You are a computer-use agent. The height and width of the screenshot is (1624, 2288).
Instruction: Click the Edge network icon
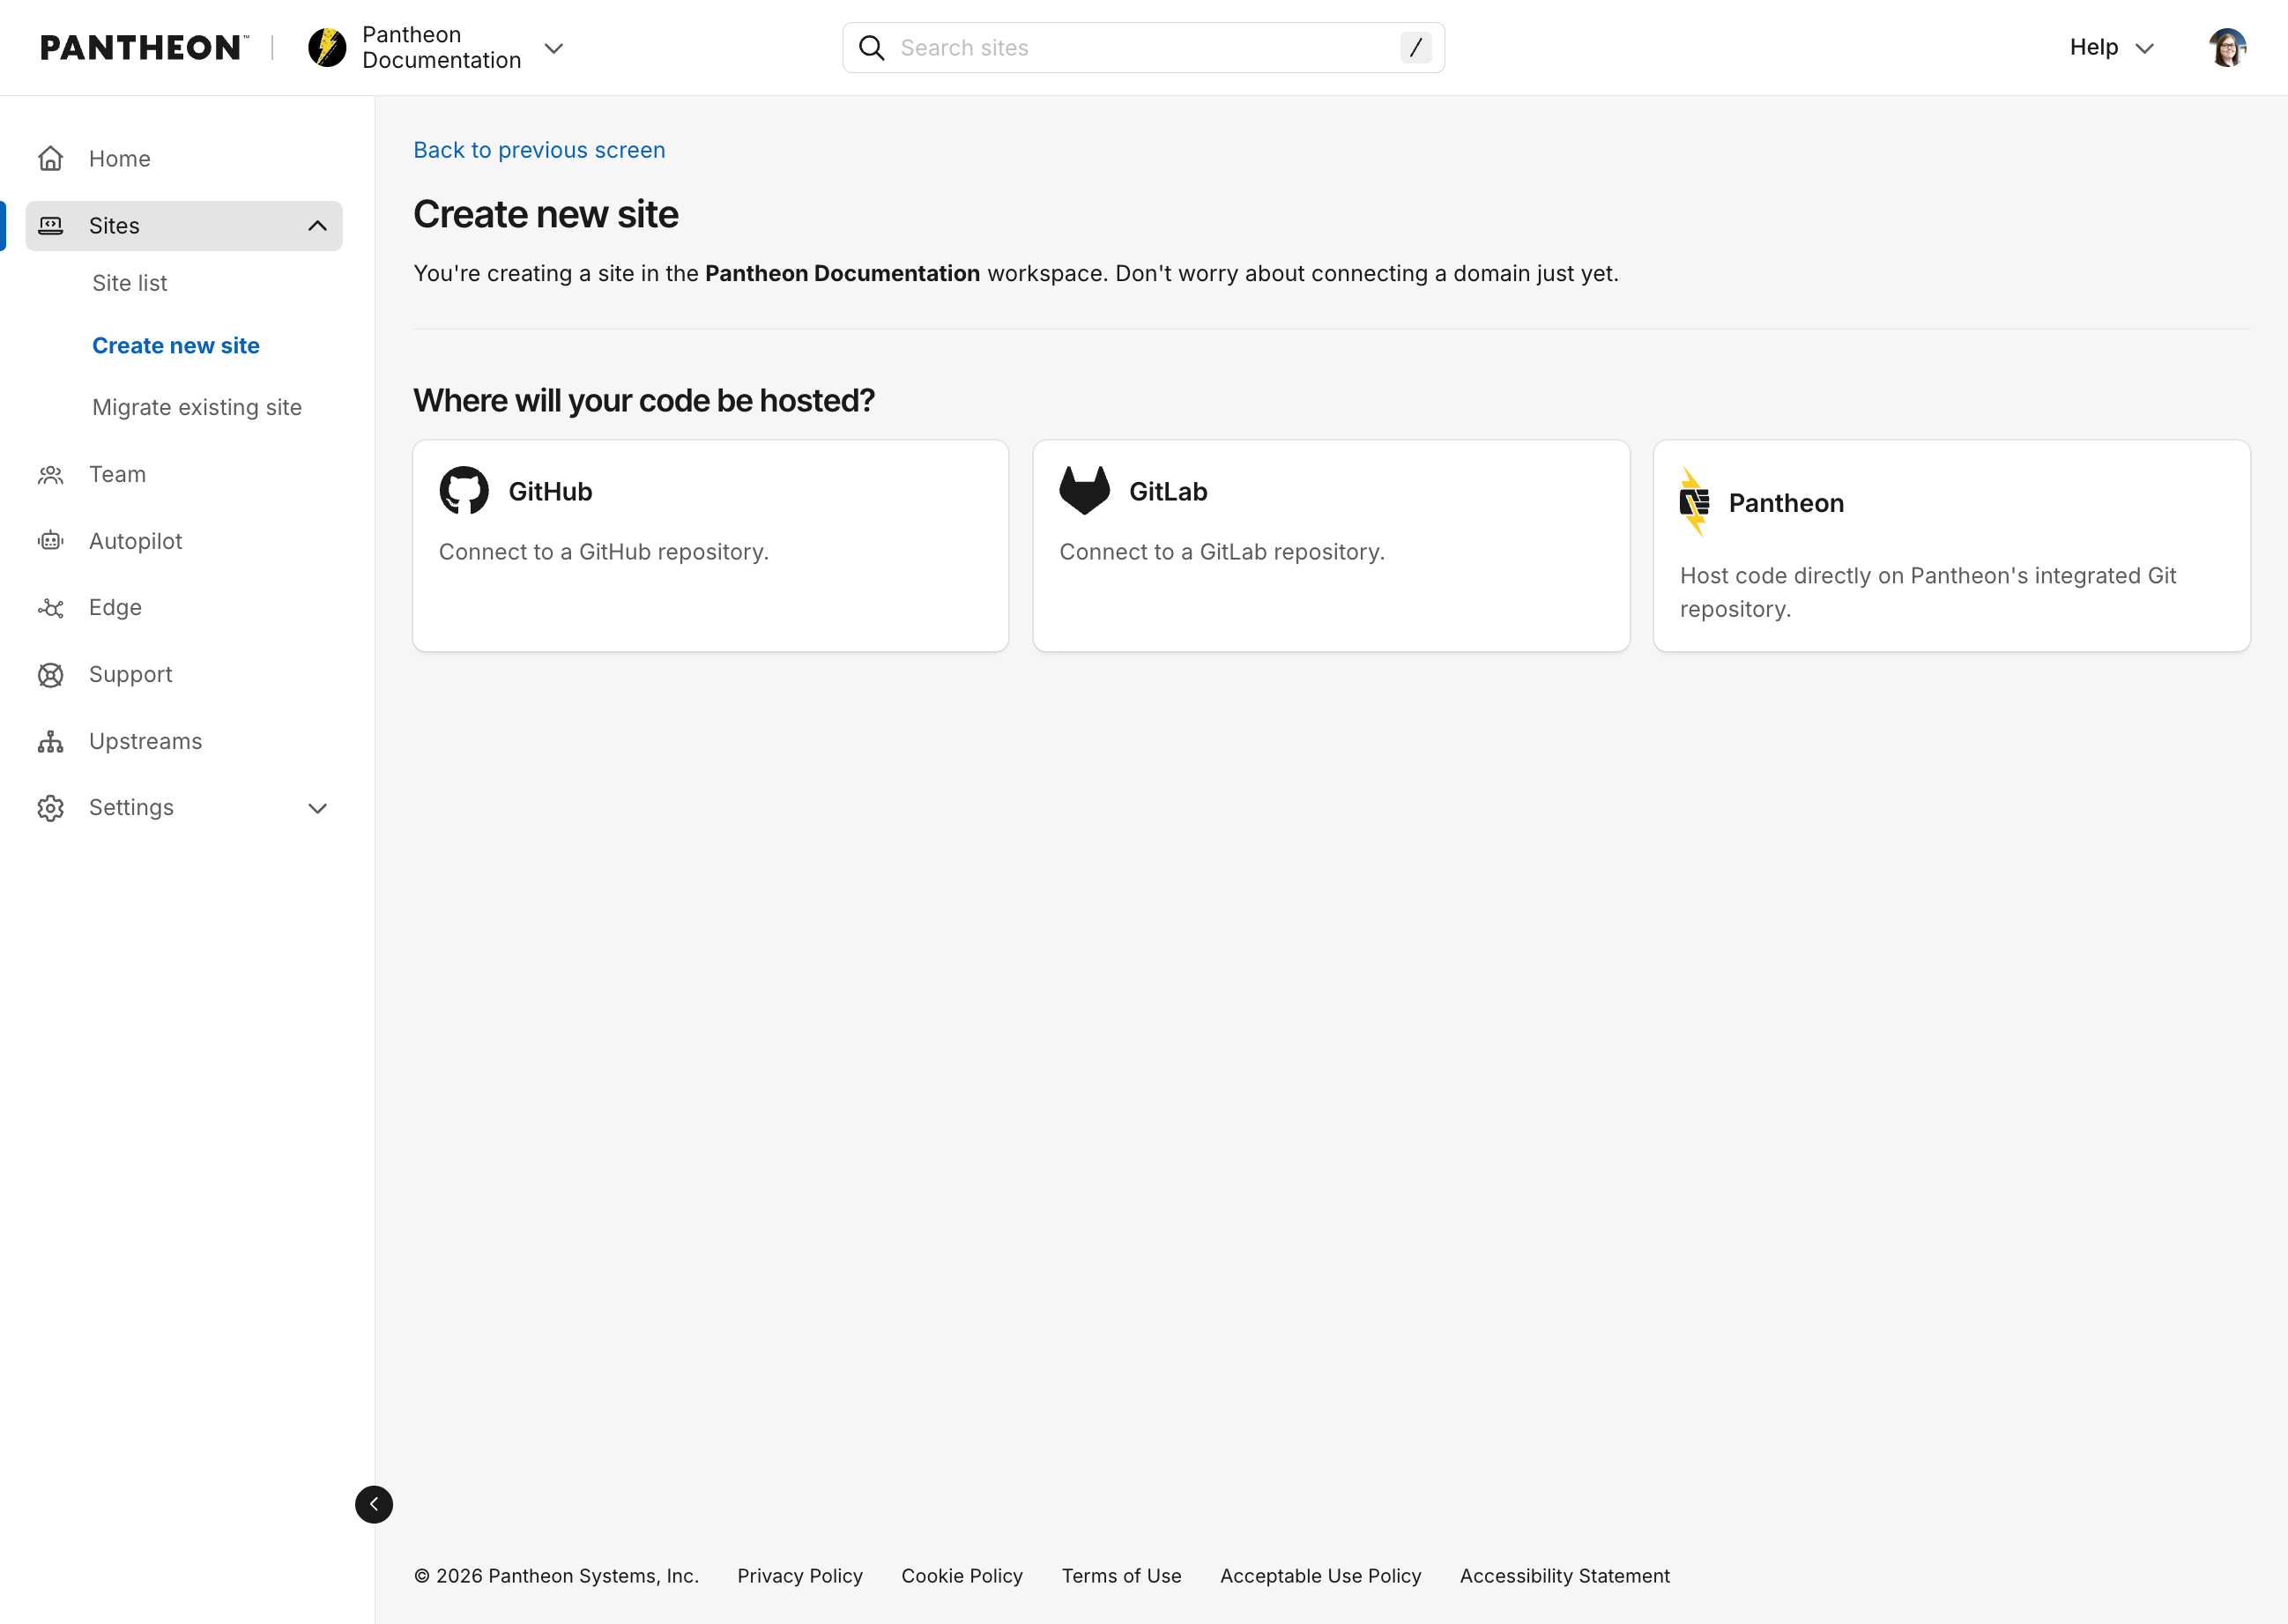point(51,608)
